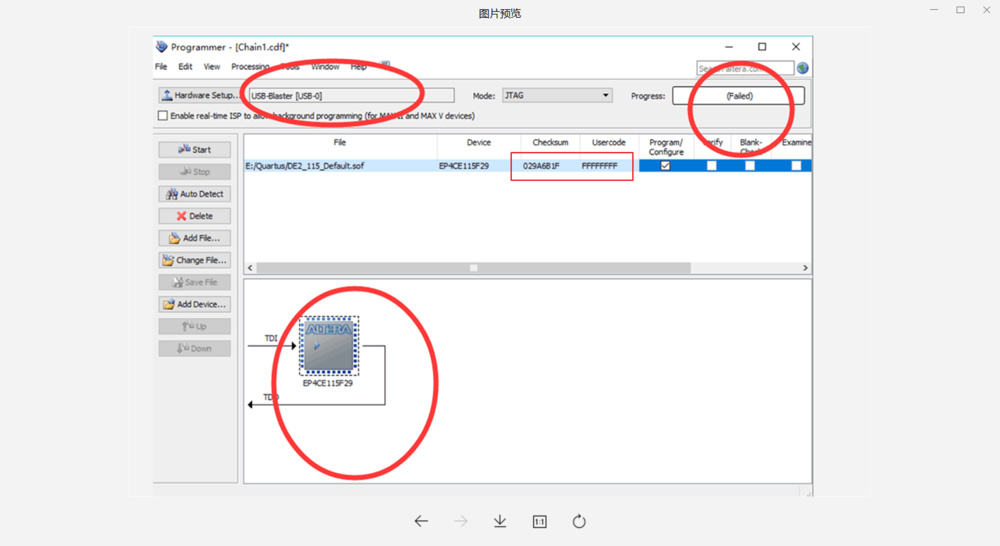Toggle the Program/Configure checkbox
This screenshot has width=1000, height=546.
pyautogui.click(x=665, y=166)
